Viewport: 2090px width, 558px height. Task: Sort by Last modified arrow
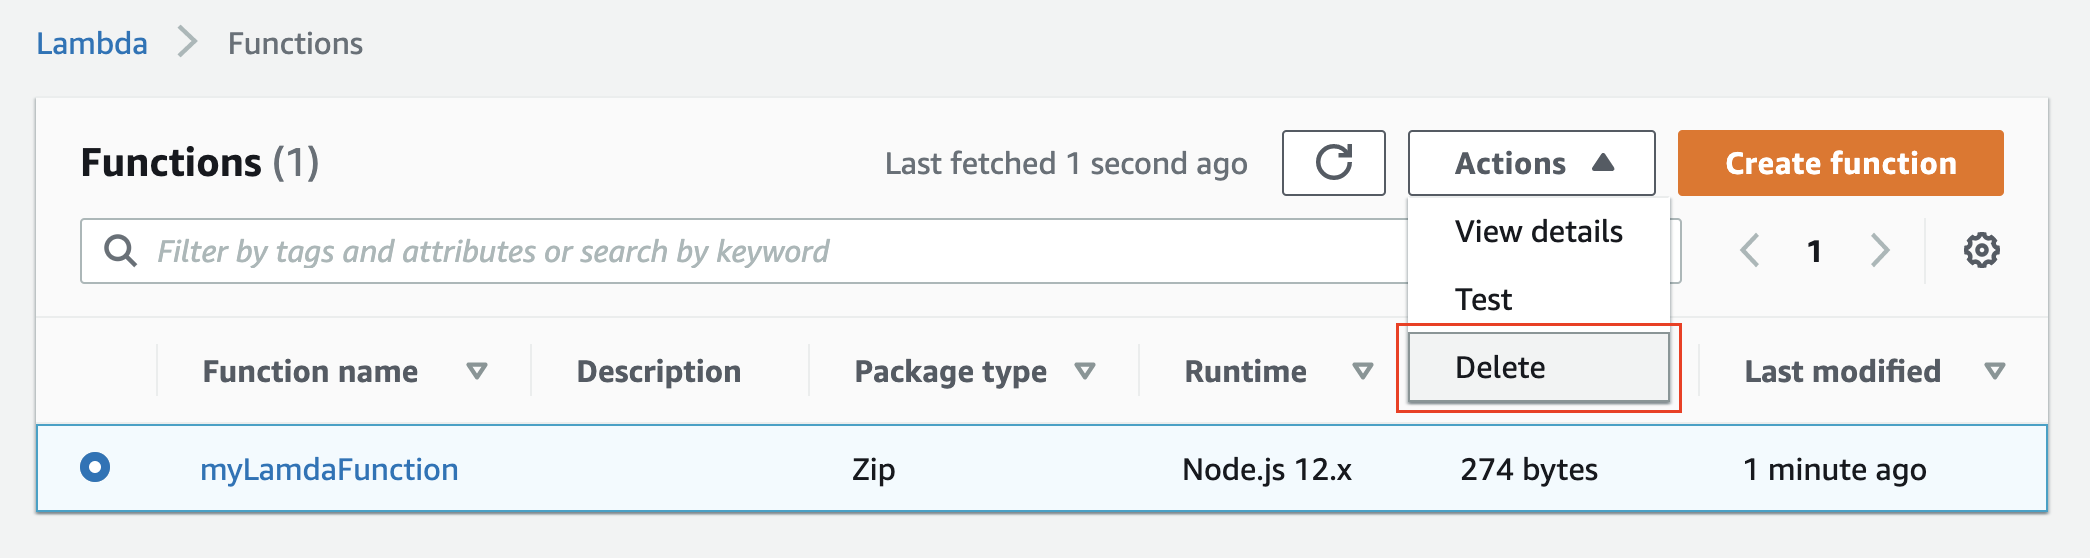click(x=1995, y=371)
